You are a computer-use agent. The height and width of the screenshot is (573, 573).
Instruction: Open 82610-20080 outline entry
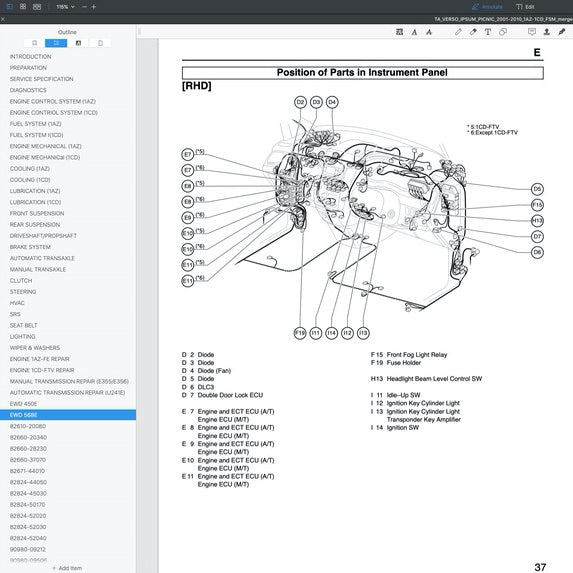pyautogui.click(x=28, y=426)
